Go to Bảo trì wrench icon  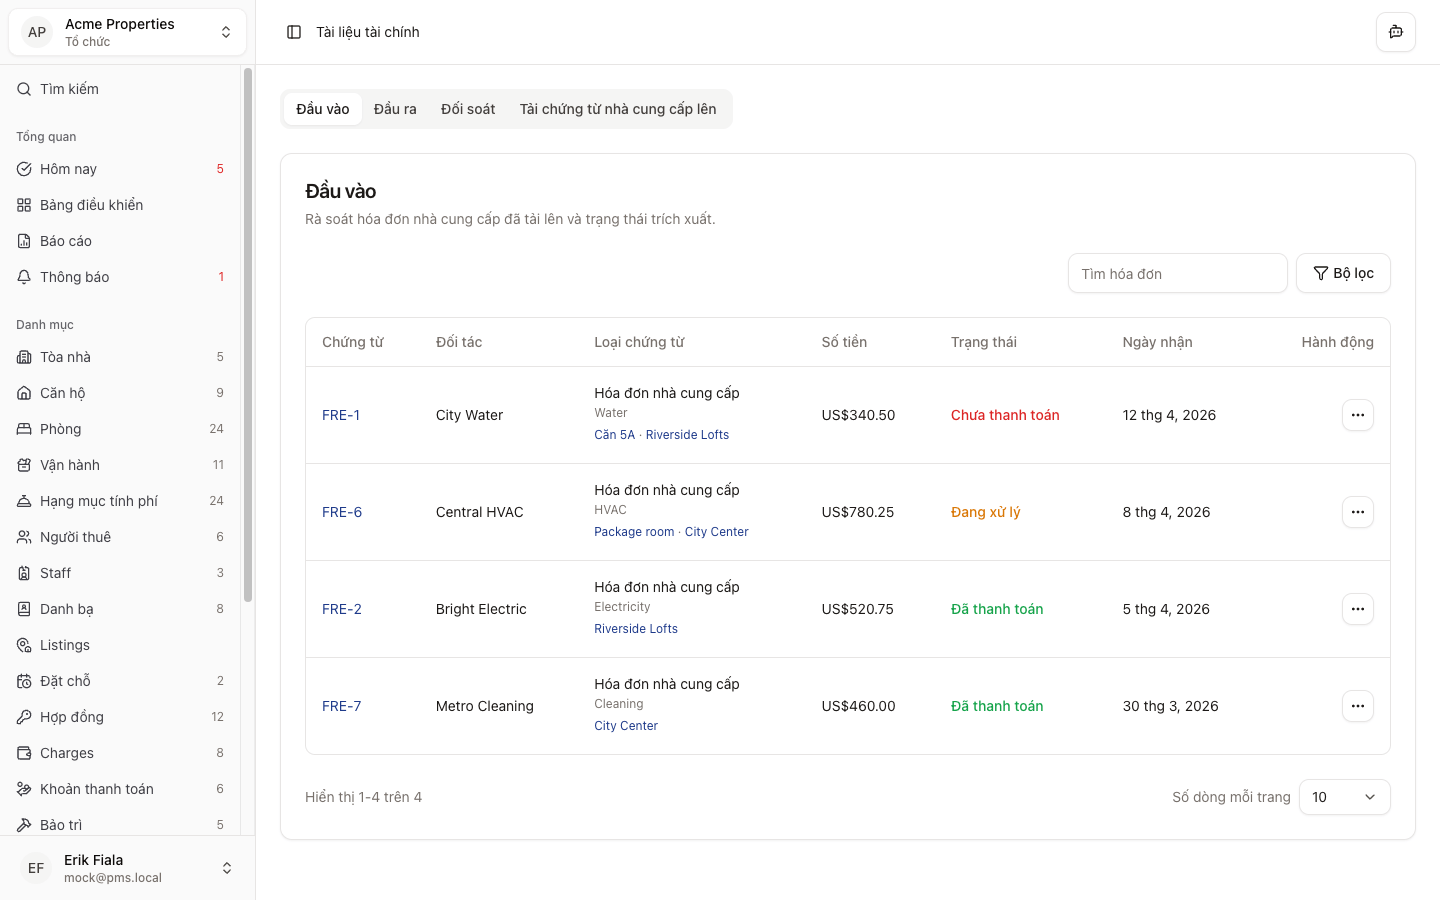pos(24,825)
